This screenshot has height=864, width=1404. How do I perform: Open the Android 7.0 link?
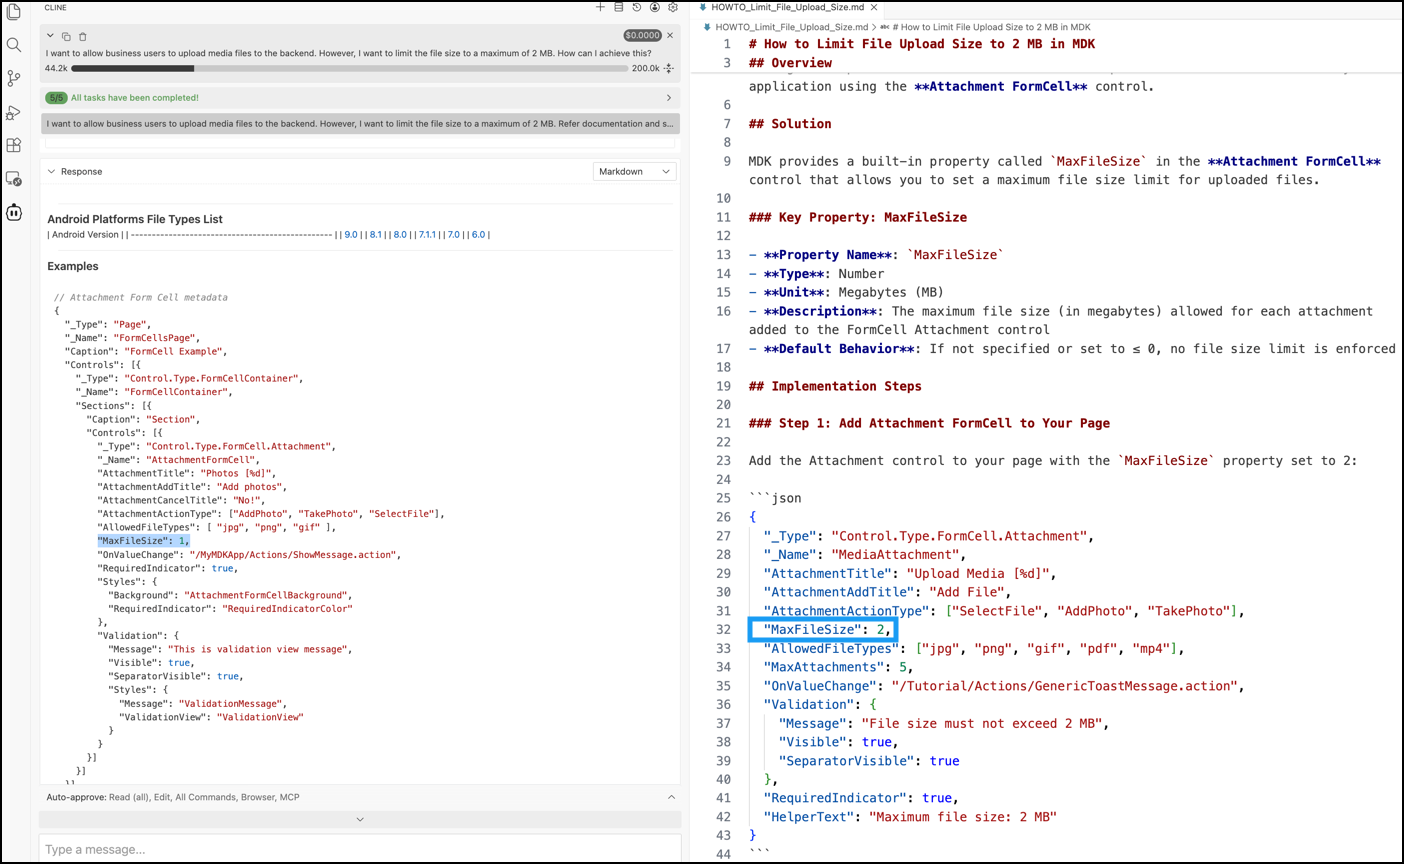(454, 235)
